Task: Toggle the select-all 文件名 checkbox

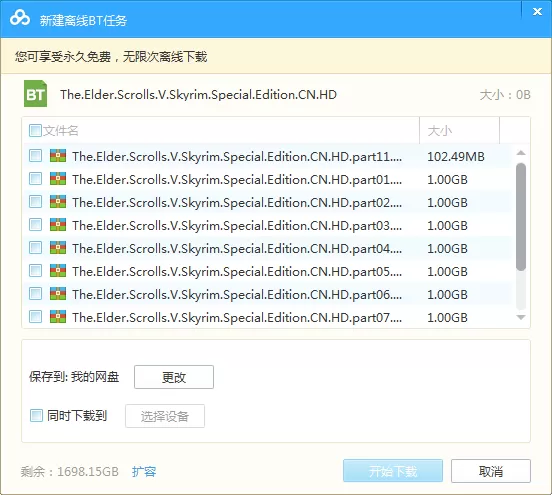Action: click(35, 130)
